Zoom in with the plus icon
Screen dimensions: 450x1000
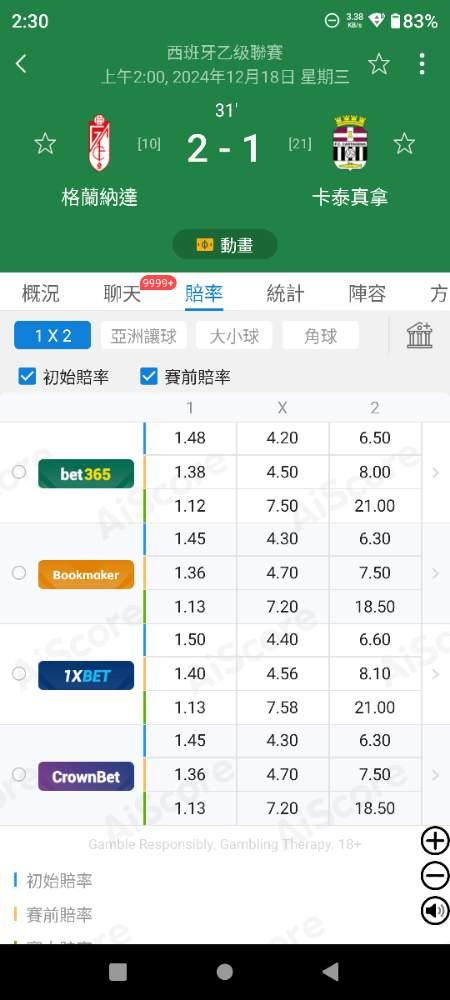point(435,841)
